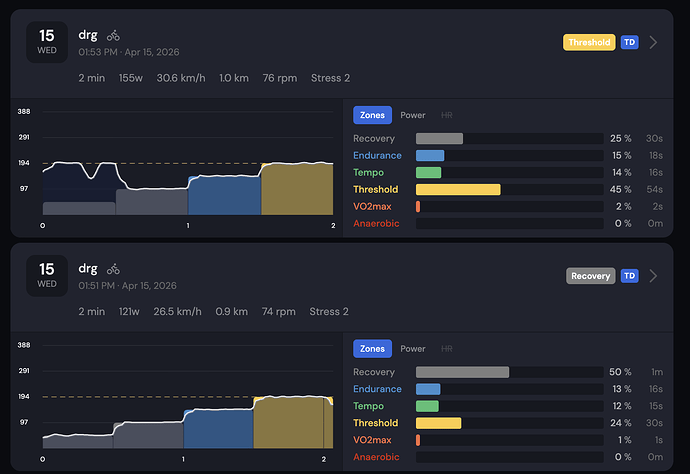The image size is (690, 474).
Task: Click the yellow Threshold label tag
Action: pos(588,42)
